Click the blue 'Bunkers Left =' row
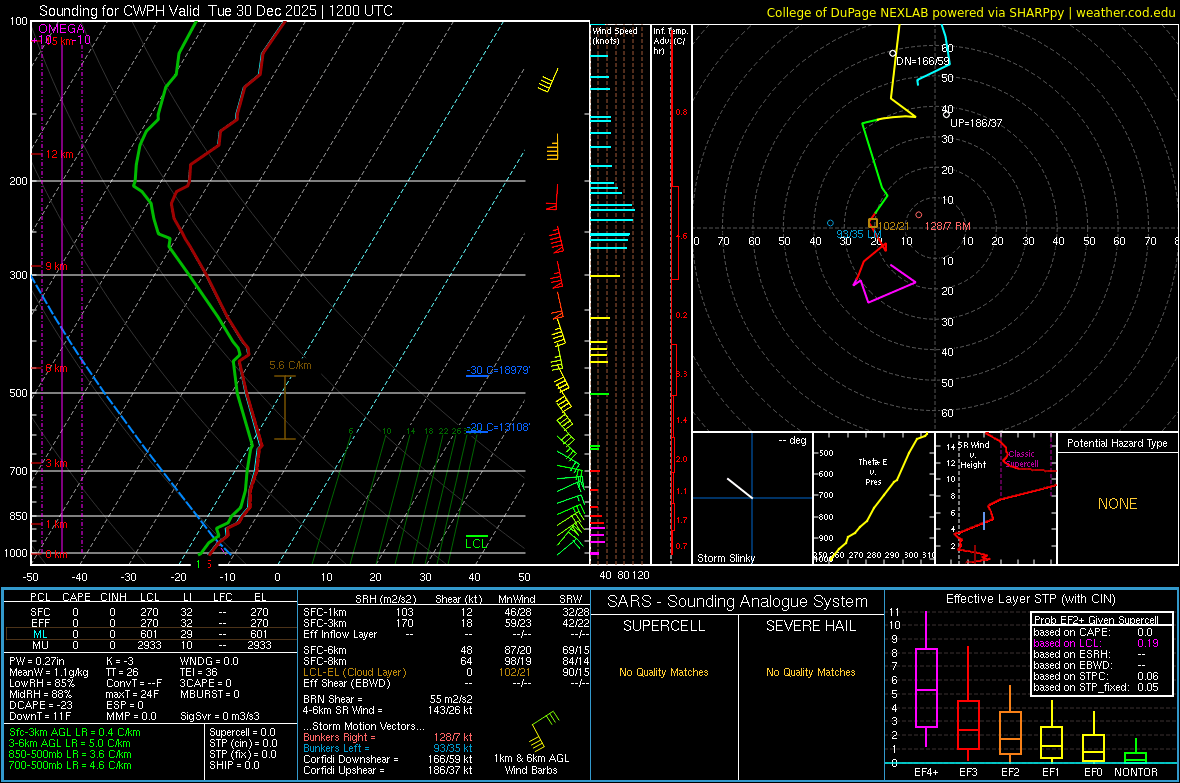This screenshot has width=1180, height=783. [388, 748]
